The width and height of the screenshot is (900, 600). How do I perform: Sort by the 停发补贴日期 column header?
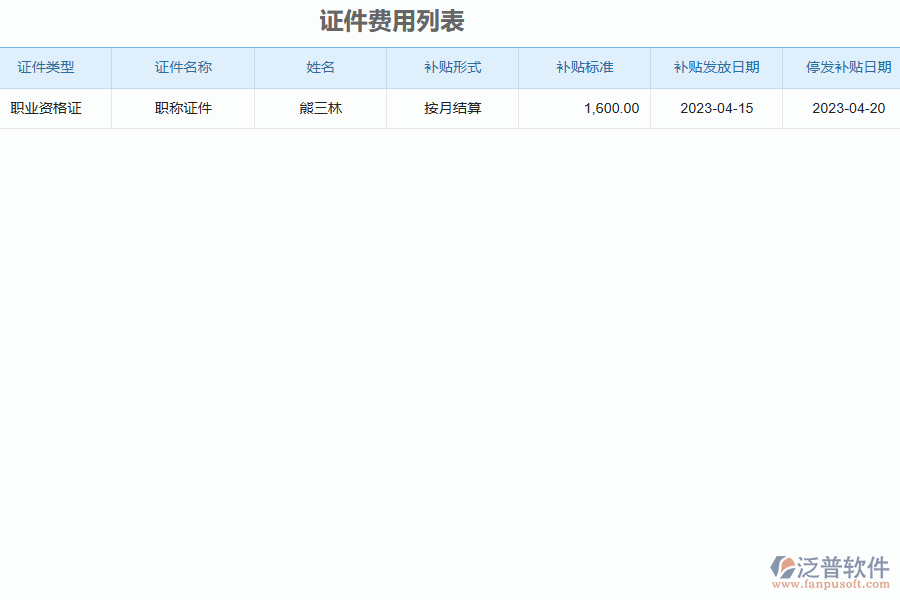845,67
